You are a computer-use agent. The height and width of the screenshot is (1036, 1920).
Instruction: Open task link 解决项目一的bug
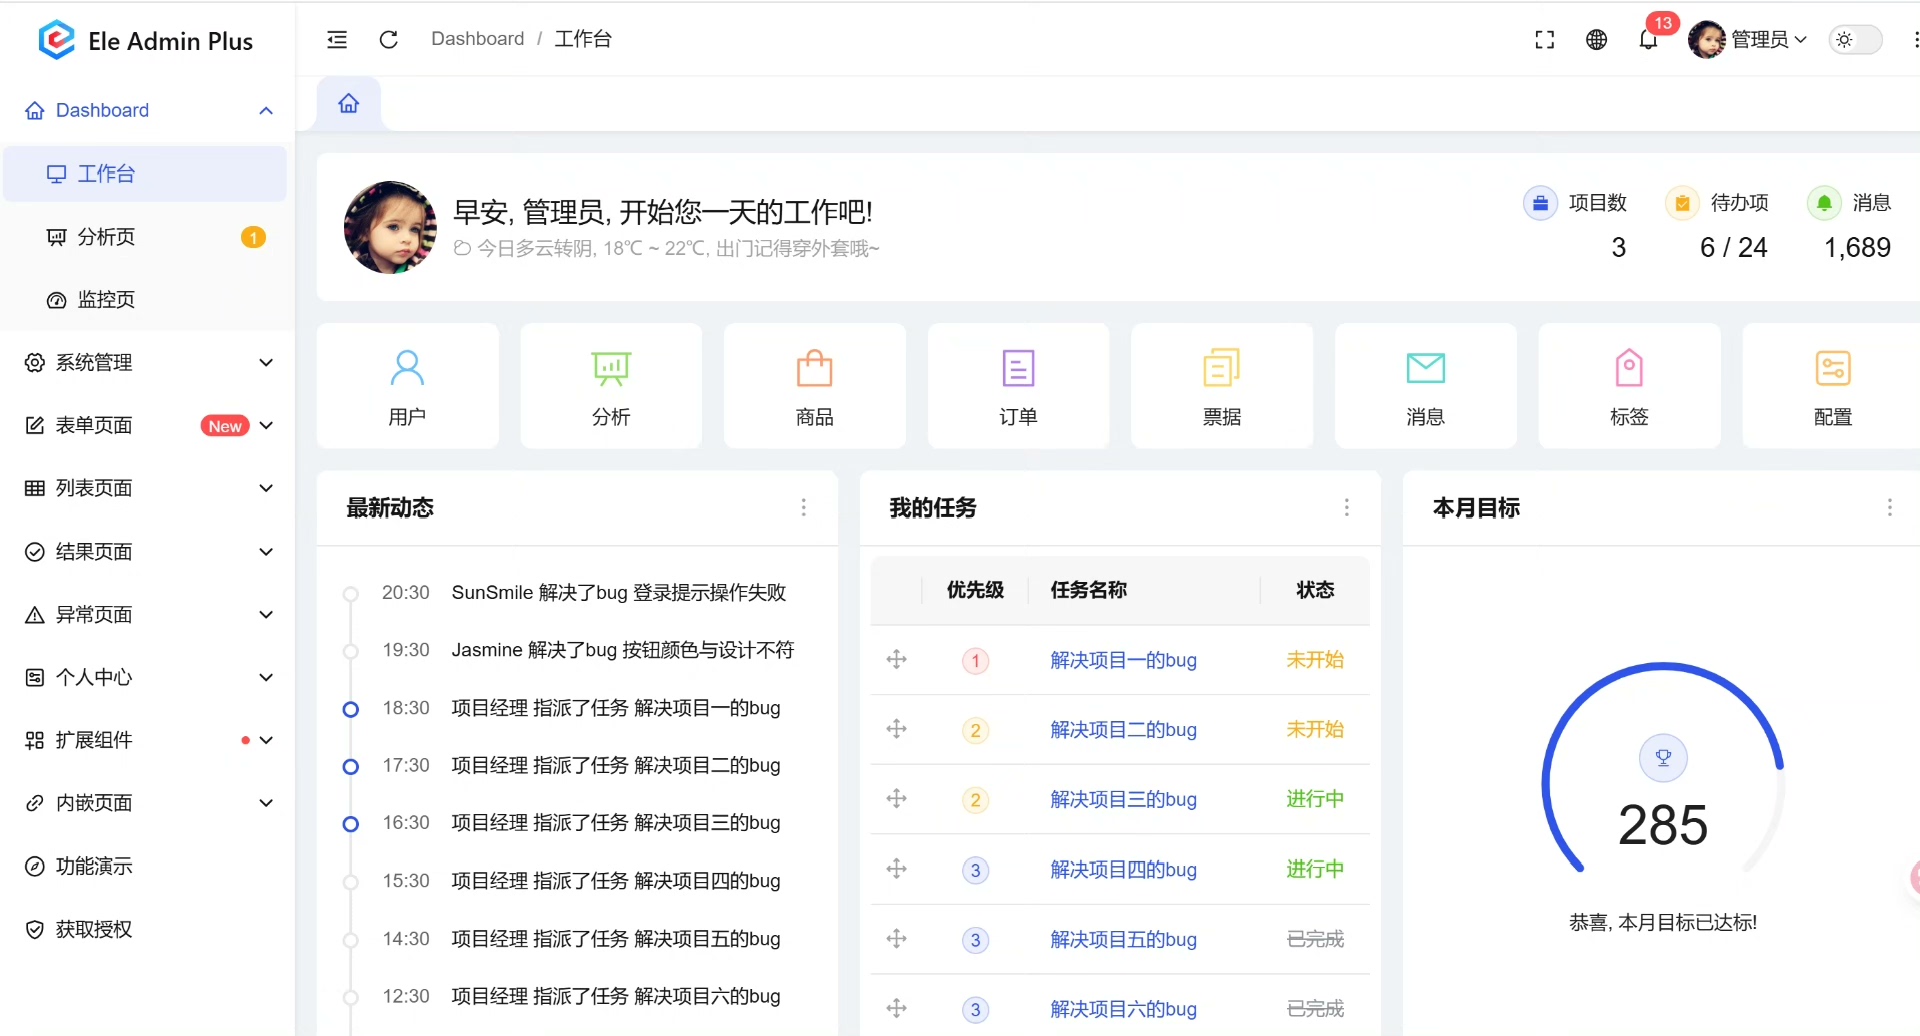pos(1123,660)
